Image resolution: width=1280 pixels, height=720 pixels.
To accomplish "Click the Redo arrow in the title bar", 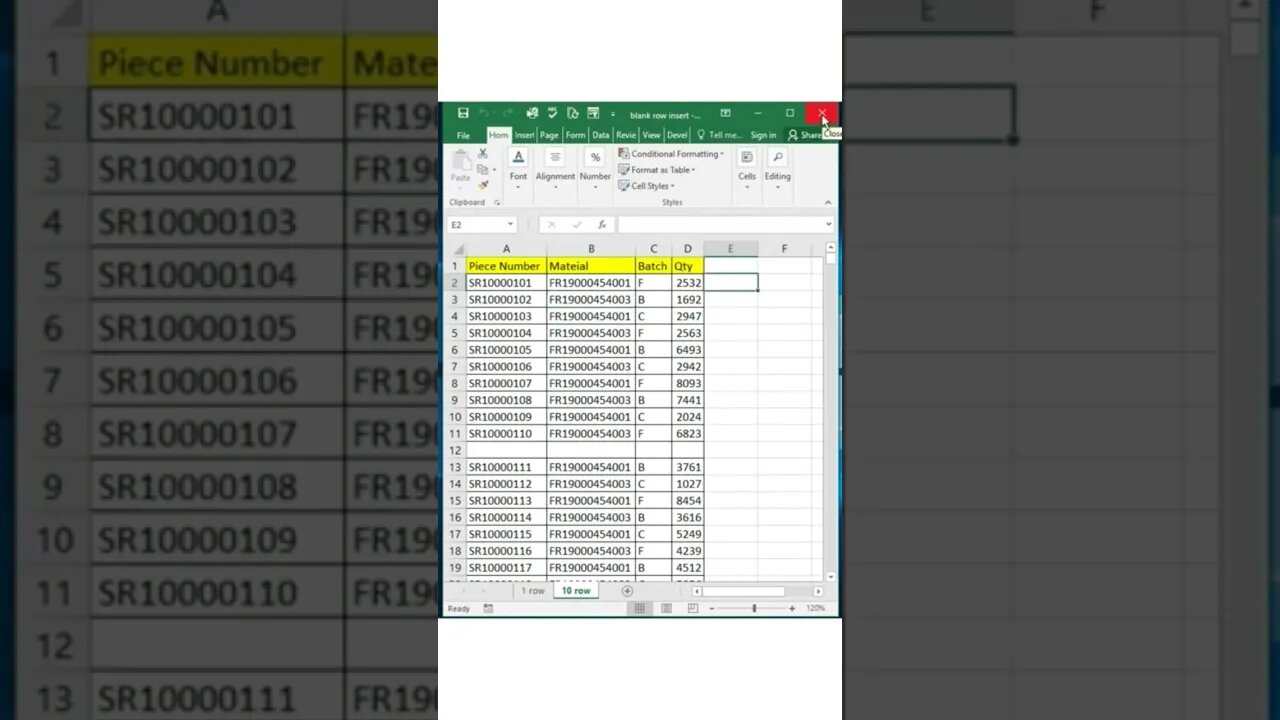I will click(x=507, y=113).
